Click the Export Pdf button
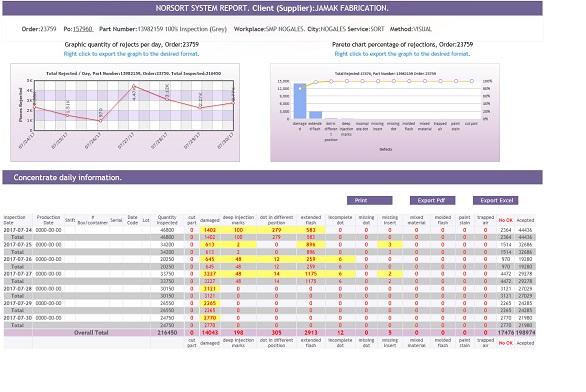 [x=432, y=201]
